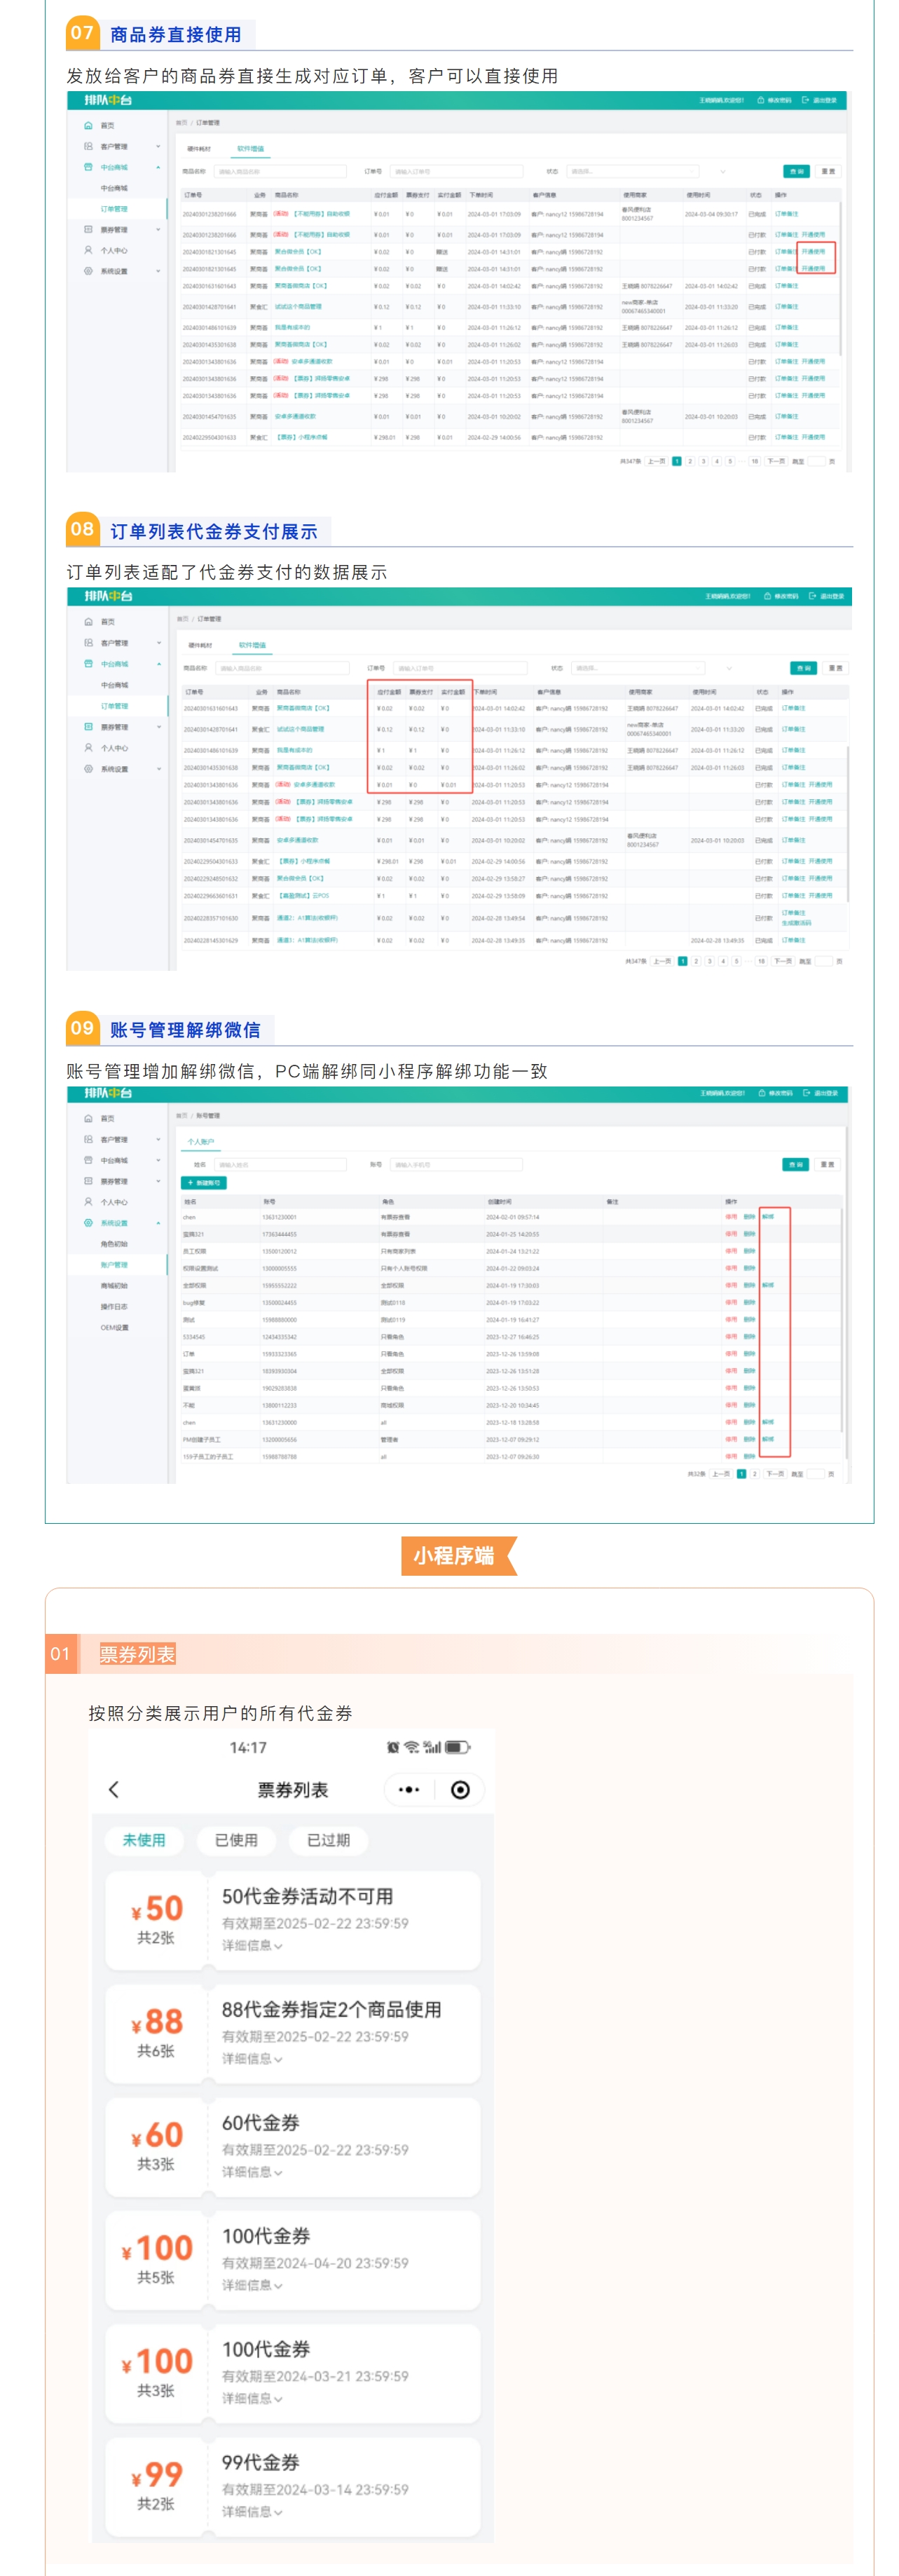The image size is (899, 2576).
Task: Collapse 中台商城 menu arrow in section 07 sidebar
Action: click(x=158, y=167)
